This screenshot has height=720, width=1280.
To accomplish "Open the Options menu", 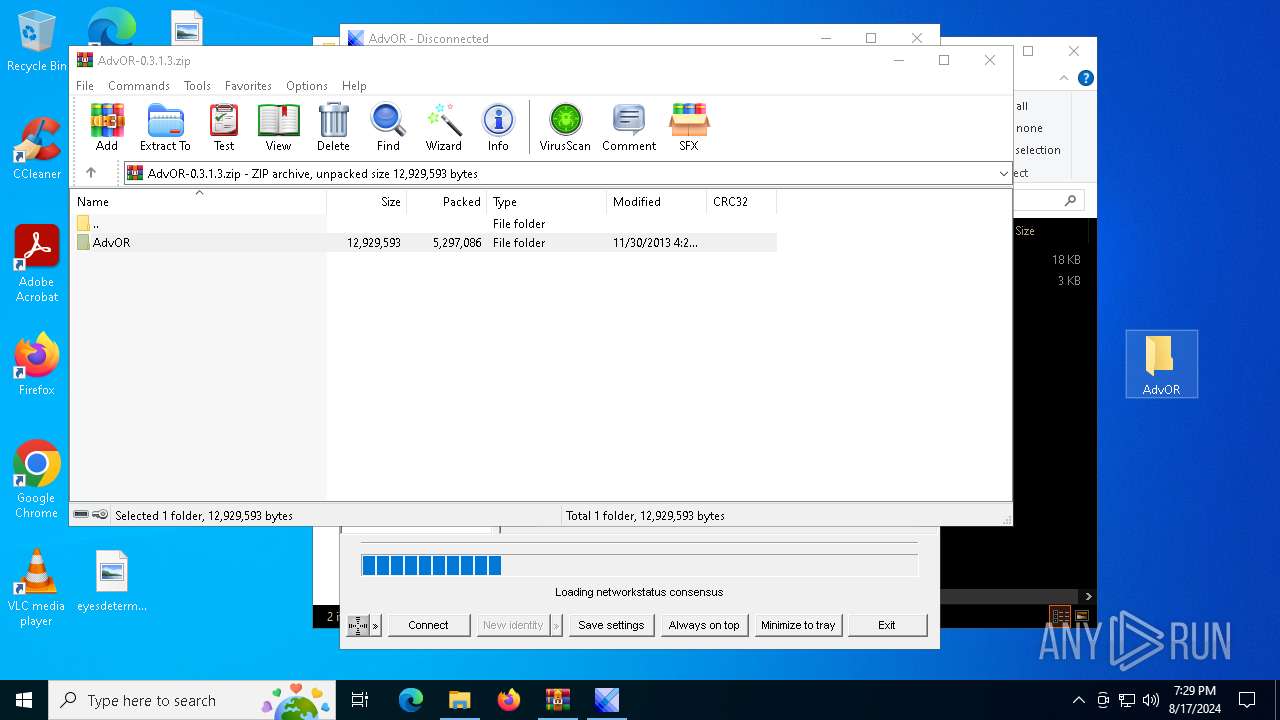I will click(x=307, y=86).
